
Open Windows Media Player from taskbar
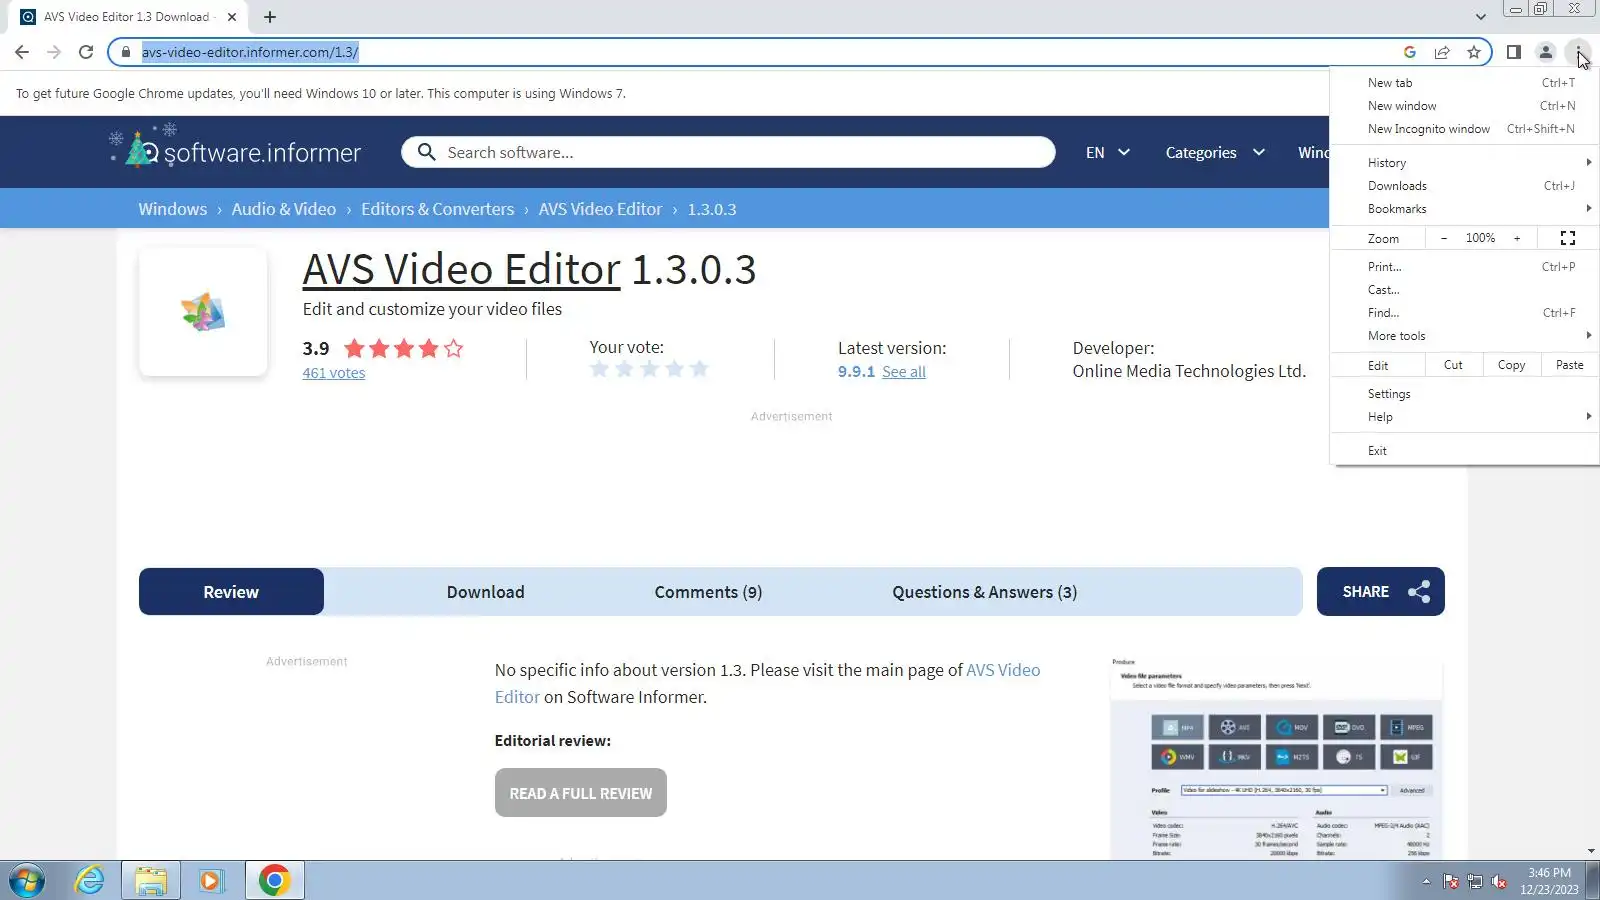click(x=211, y=881)
